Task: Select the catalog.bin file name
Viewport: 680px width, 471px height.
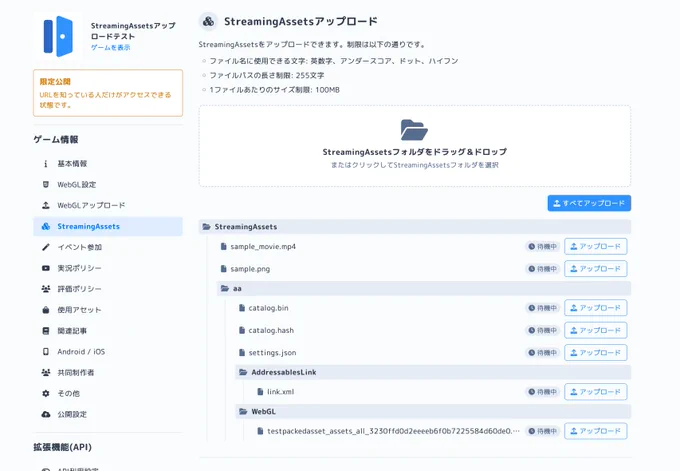Action: (268, 308)
